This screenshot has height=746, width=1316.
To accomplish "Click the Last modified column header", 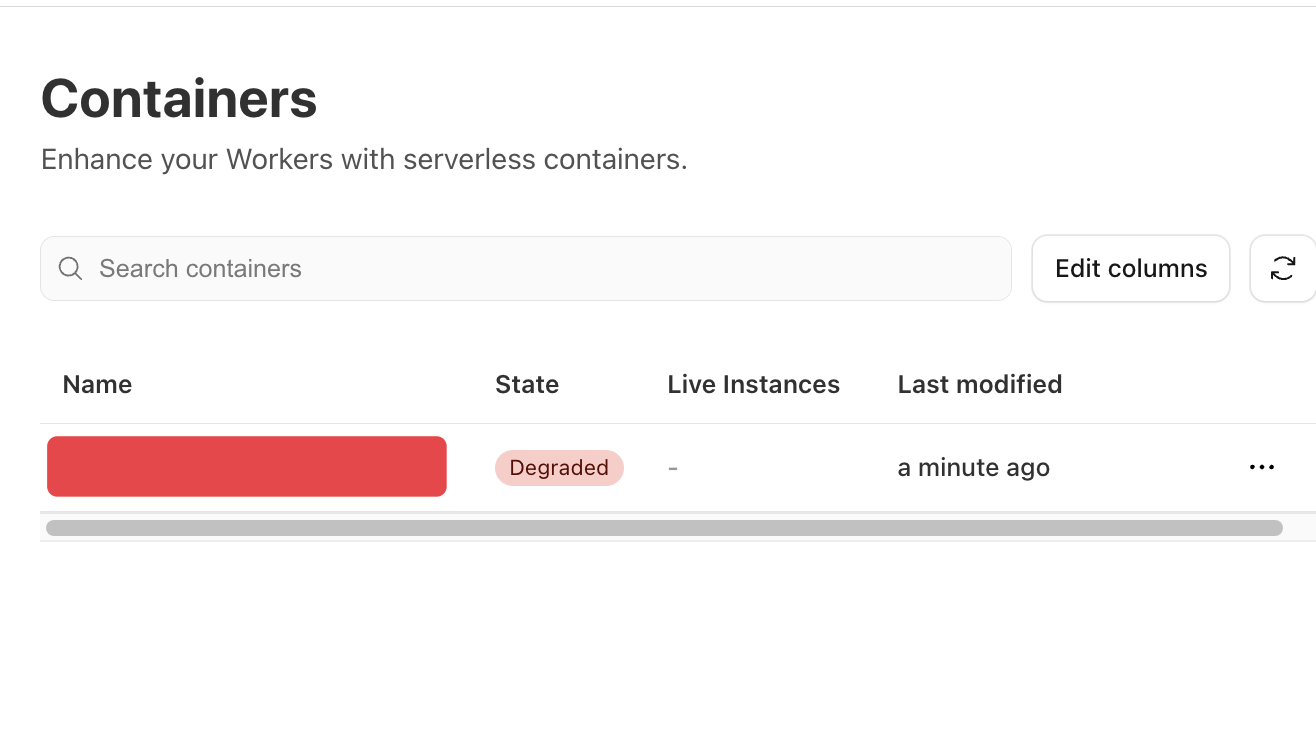I will (979, 385).
